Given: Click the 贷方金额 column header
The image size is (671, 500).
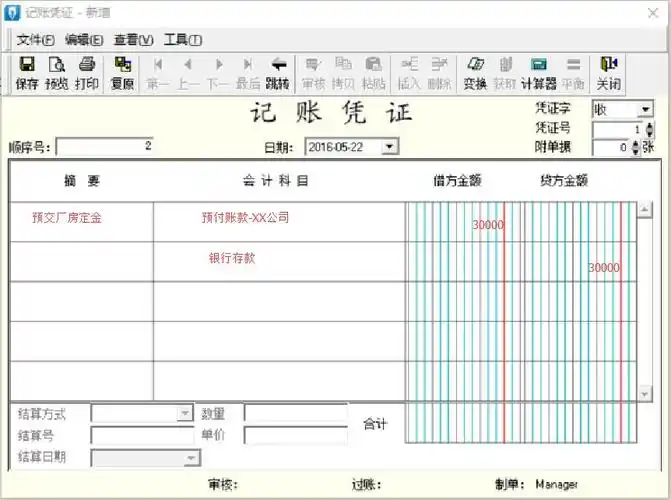Looking at the screenshot, I should point(564,181).
